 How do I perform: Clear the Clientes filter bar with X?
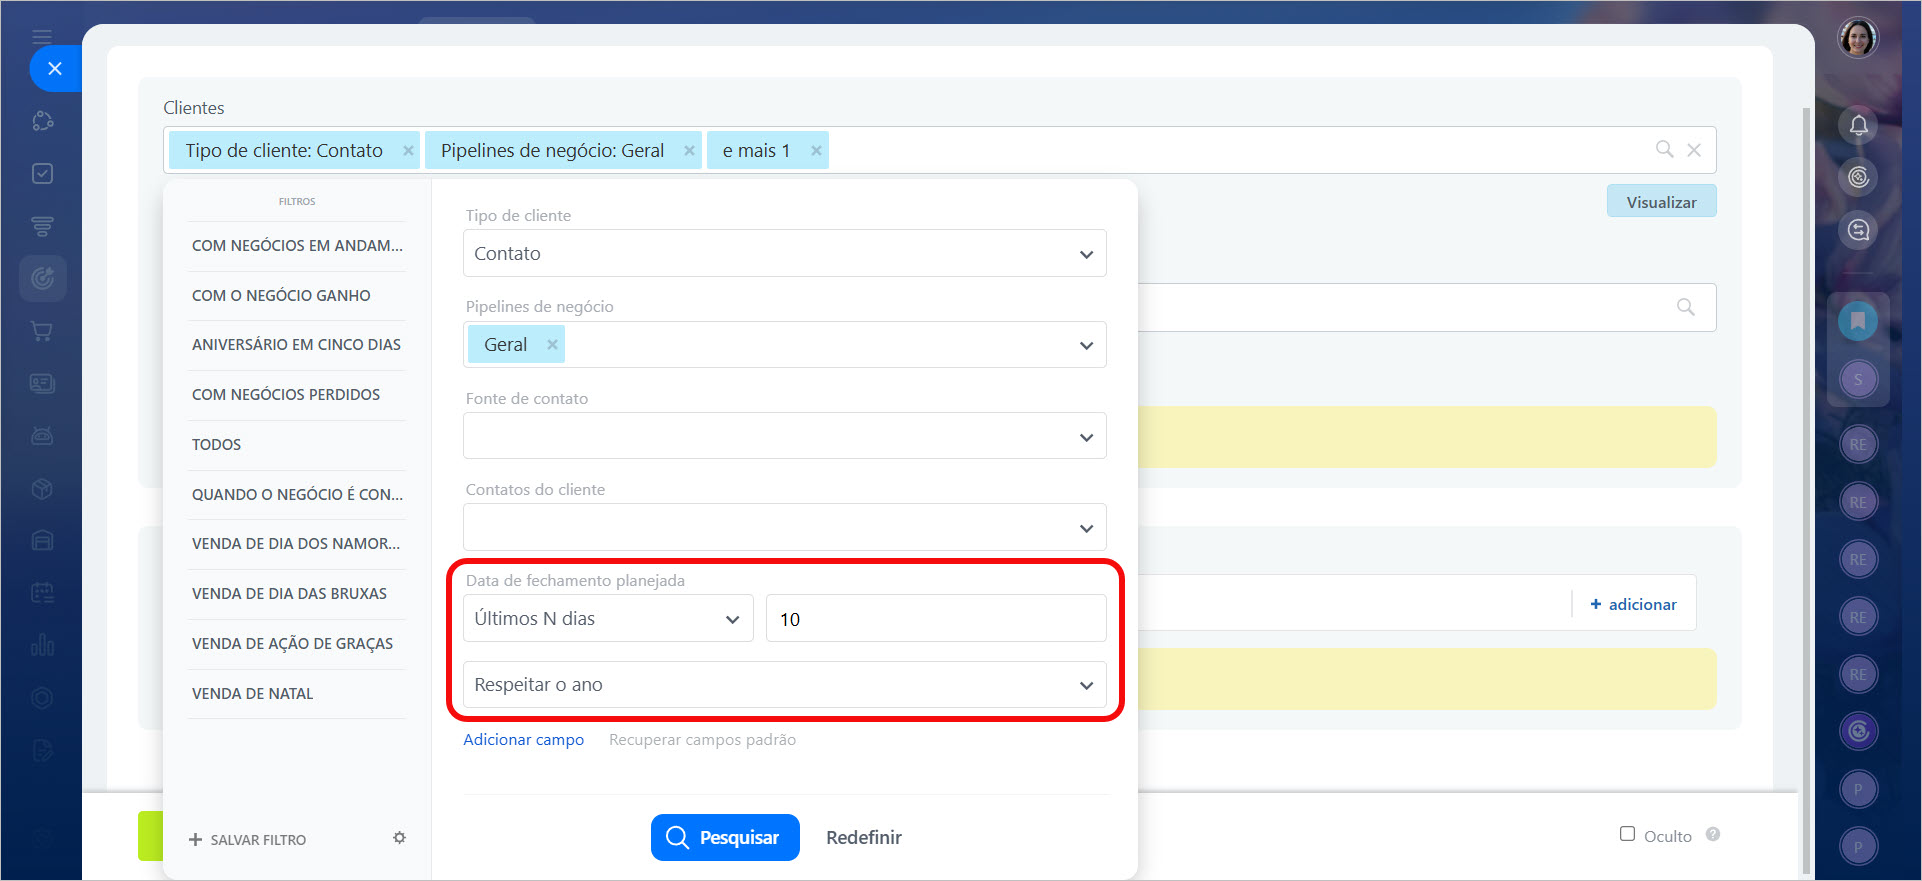tap(1694, 150)
